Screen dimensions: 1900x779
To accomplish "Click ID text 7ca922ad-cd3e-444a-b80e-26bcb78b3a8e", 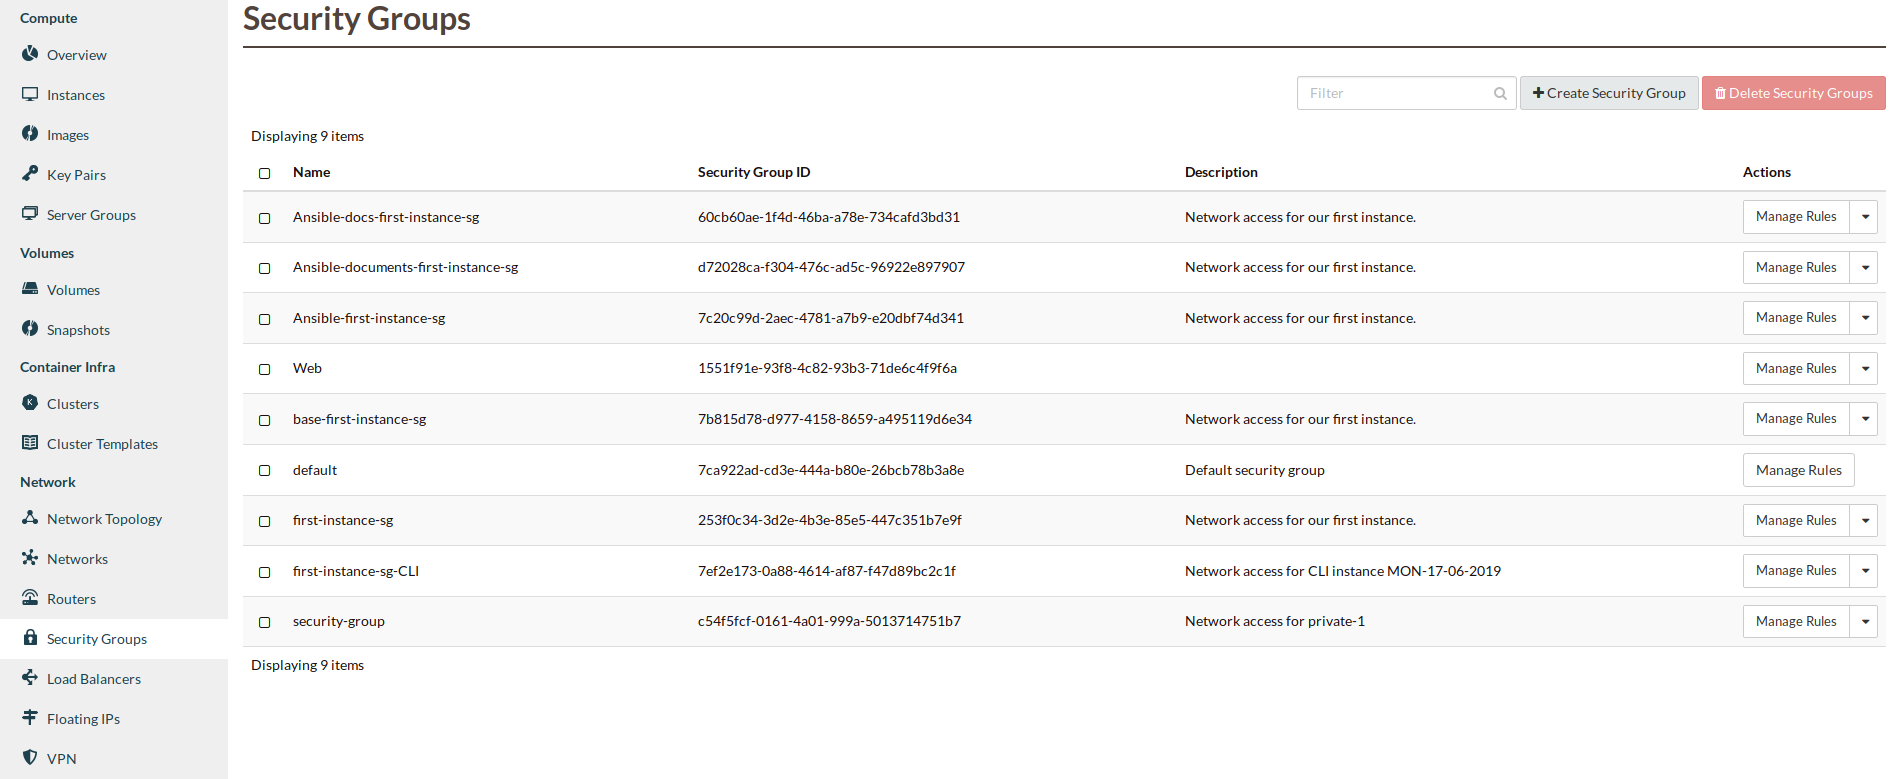I will (831, 470).
